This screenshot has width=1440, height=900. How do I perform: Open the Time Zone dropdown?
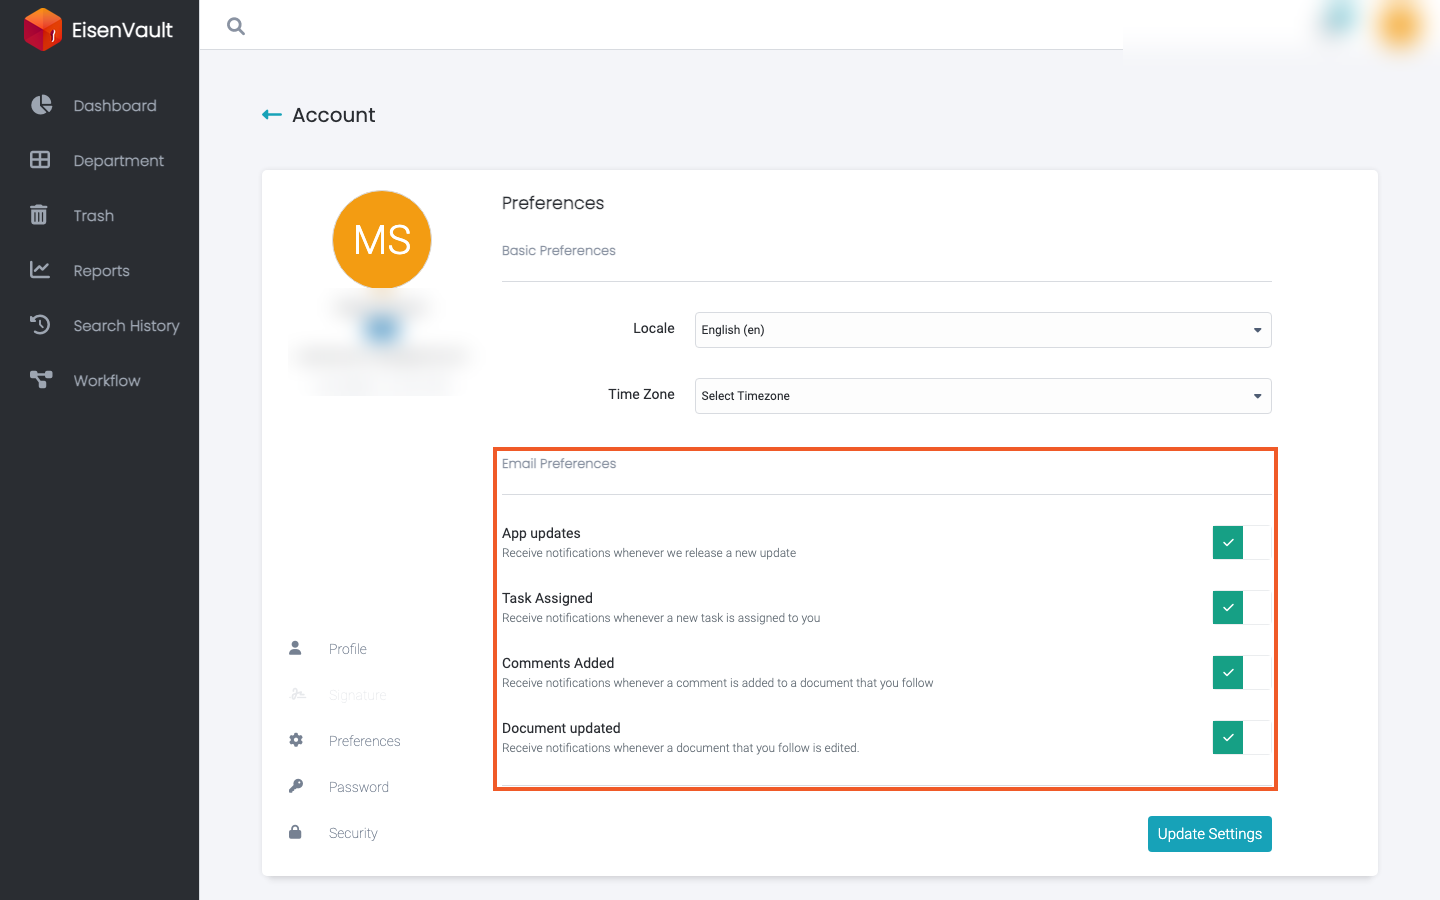(x=983, y=396)
